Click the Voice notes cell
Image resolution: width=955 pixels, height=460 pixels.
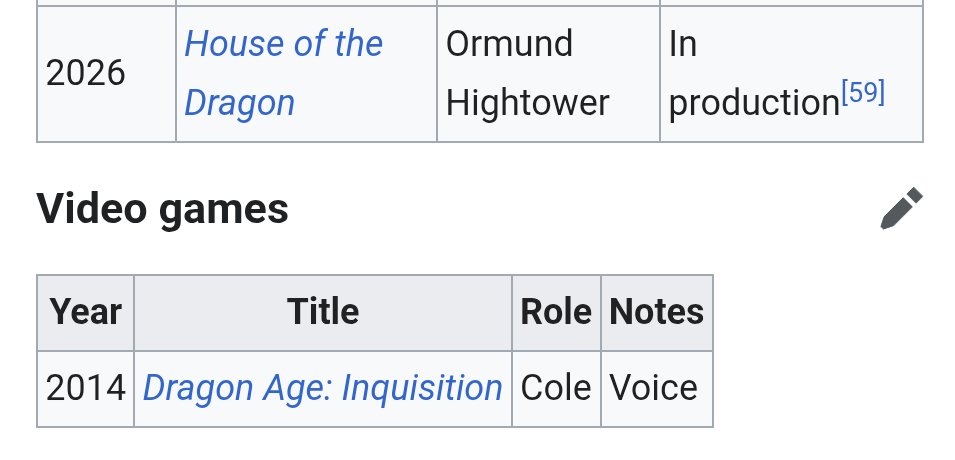click(657, 389)
